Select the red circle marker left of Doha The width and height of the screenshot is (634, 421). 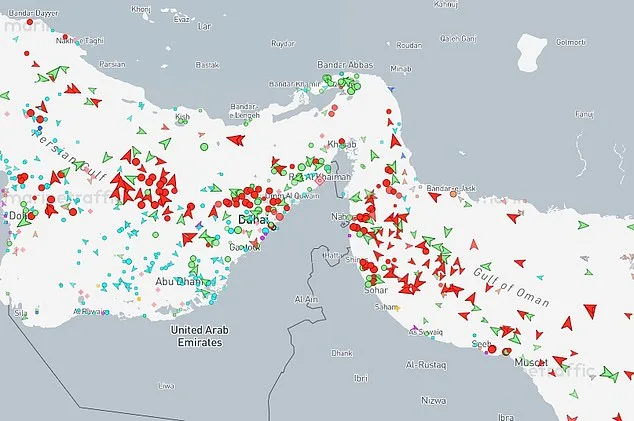29,214
